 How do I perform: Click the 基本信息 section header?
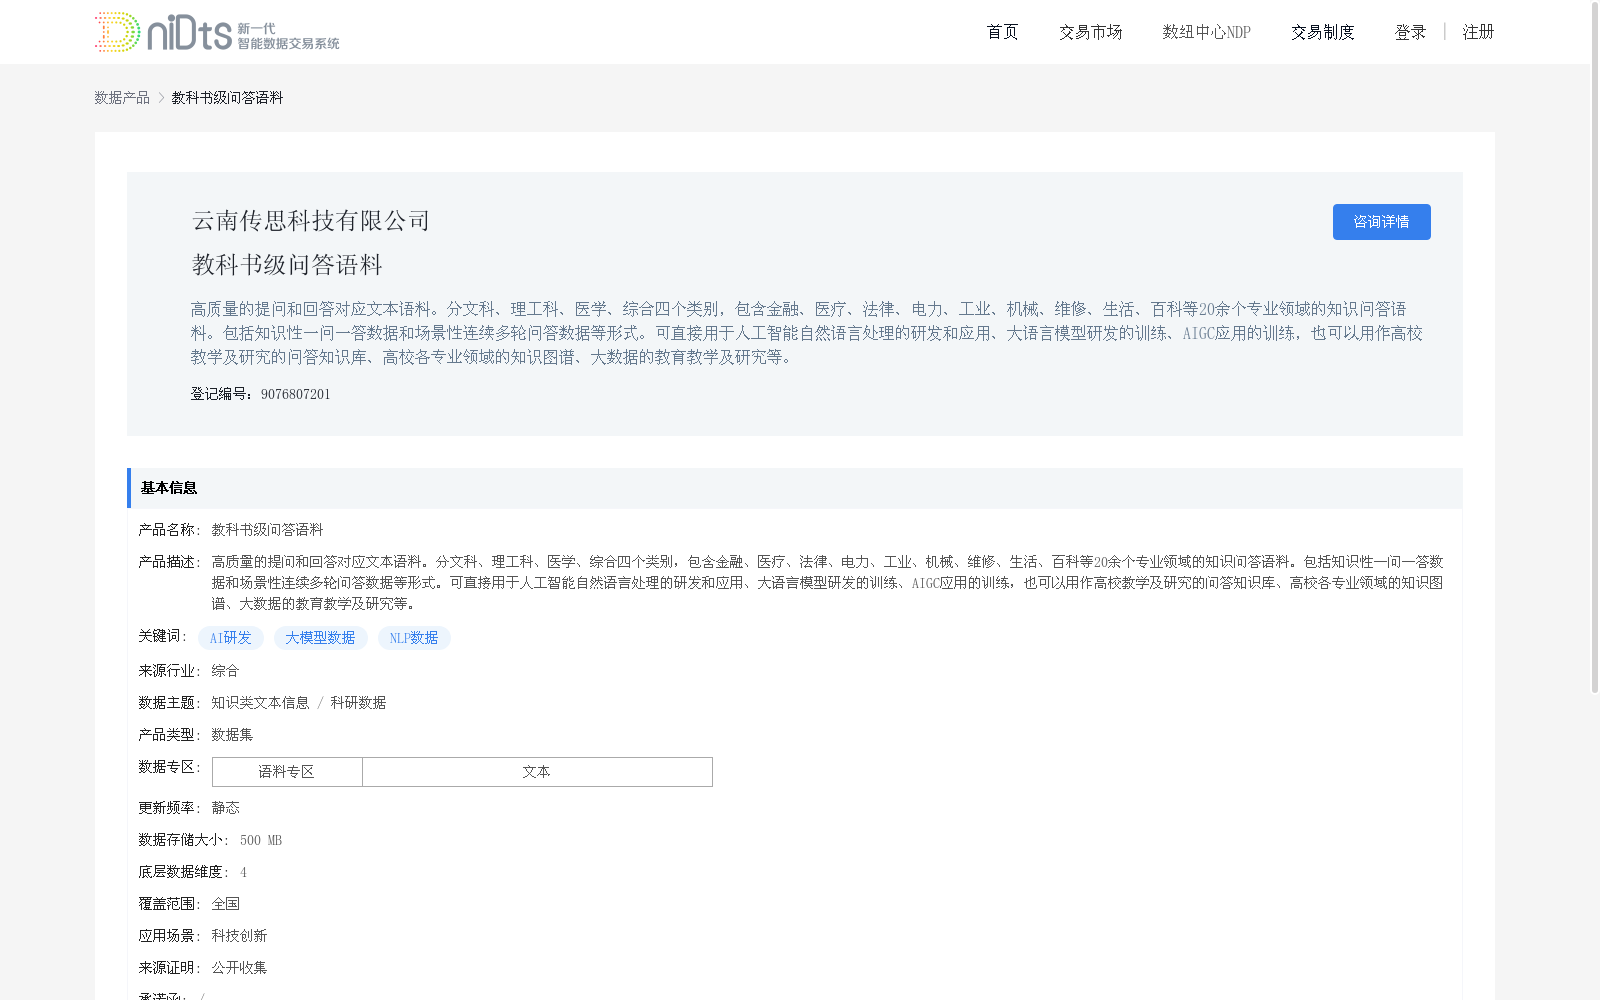click(x=795, y=488)
